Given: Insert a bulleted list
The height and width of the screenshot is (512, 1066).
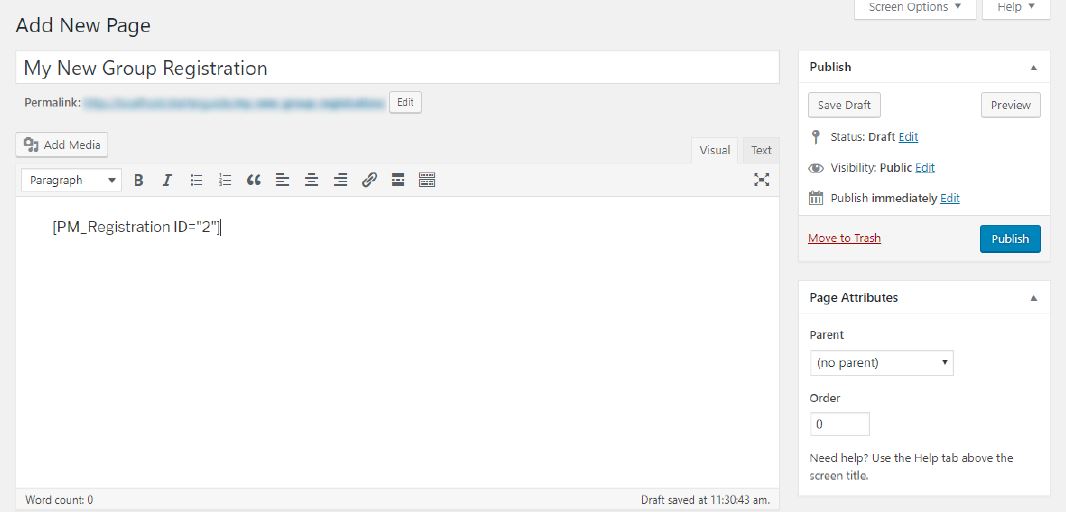Looking at the screenshot, I should [196, 180].
